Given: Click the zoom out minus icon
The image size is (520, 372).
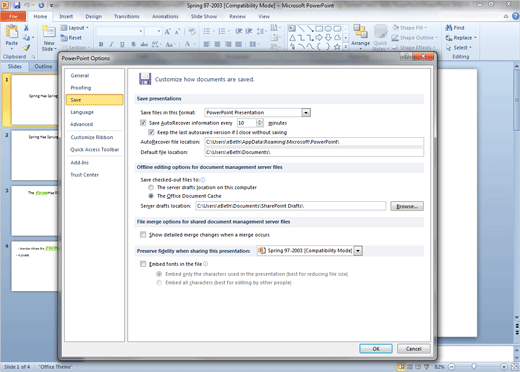Looking at the screenshot, I should (452, 367).
